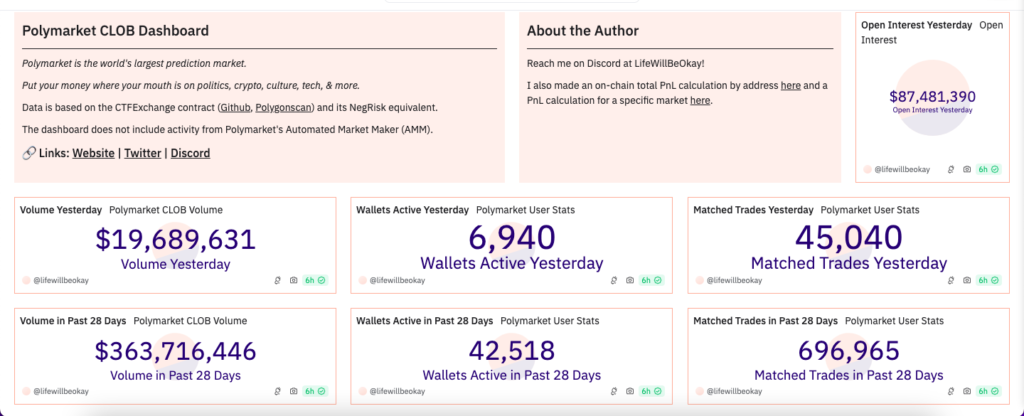Click link icon on Wallets Active Yesterday card

(x=613, y=280)
